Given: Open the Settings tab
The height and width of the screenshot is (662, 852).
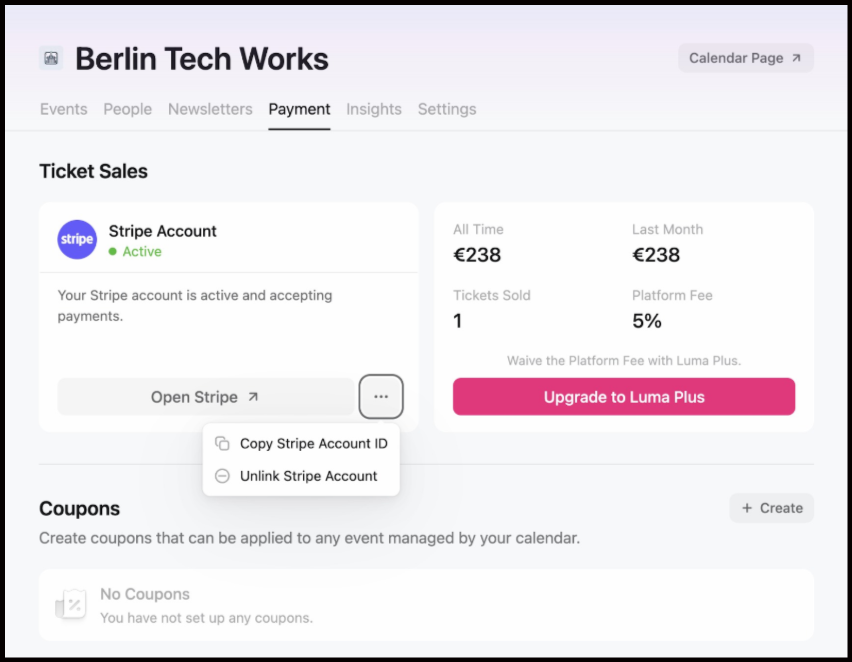Looking at the screenshot, I should [447, 109].
